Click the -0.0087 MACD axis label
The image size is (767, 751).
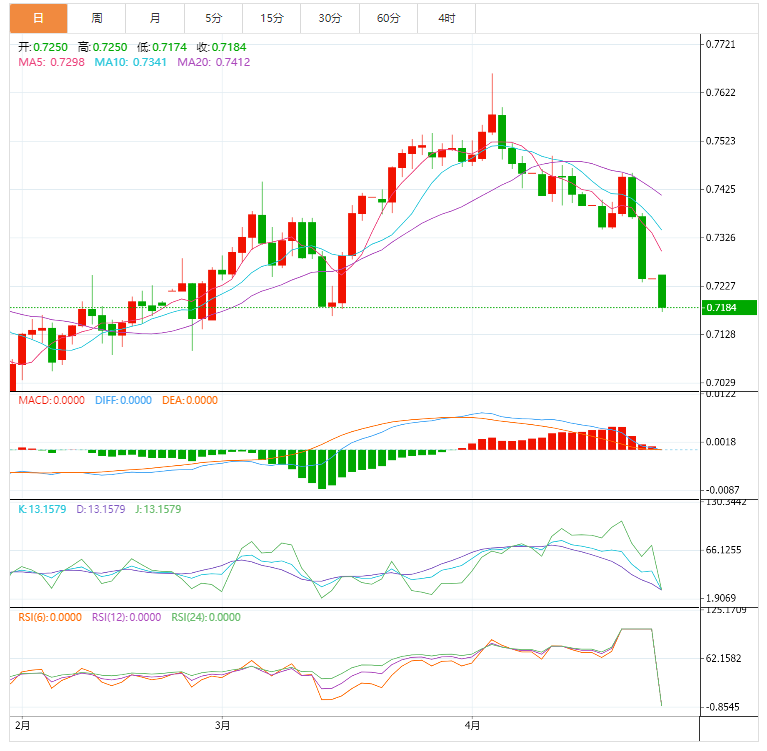coord(721,490)
